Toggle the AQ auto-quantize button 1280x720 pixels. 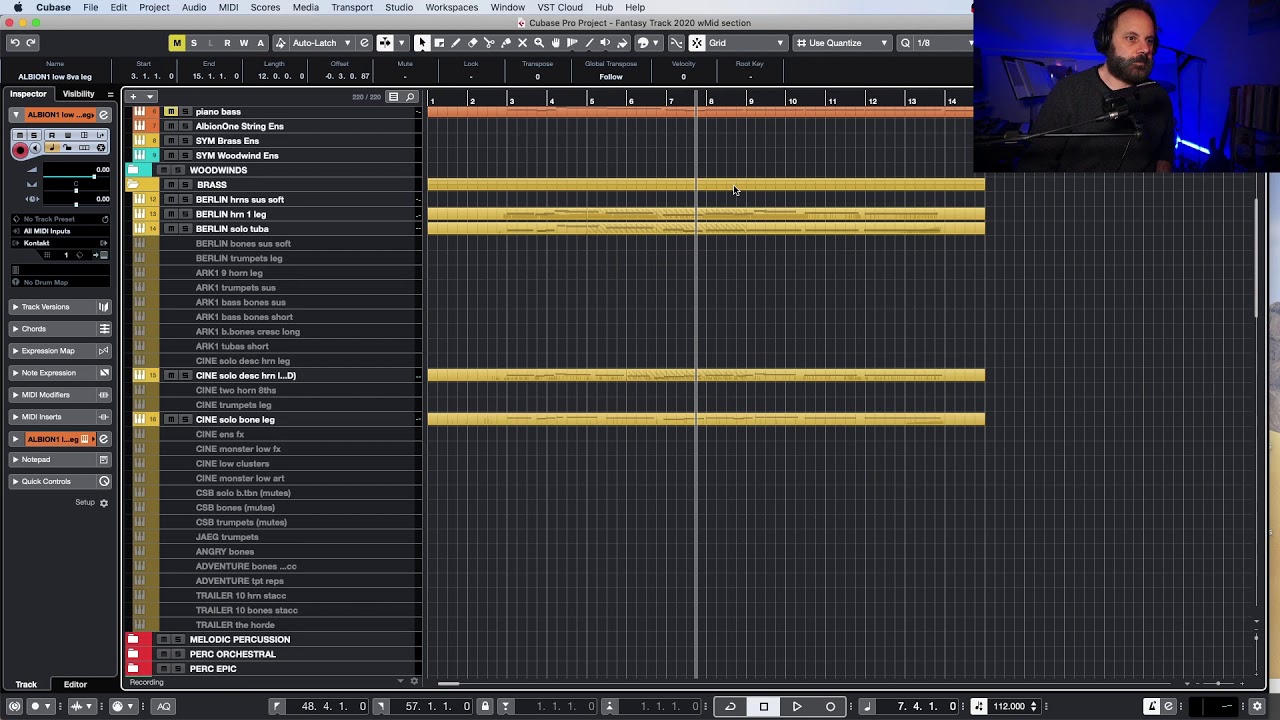click(164, 706)
